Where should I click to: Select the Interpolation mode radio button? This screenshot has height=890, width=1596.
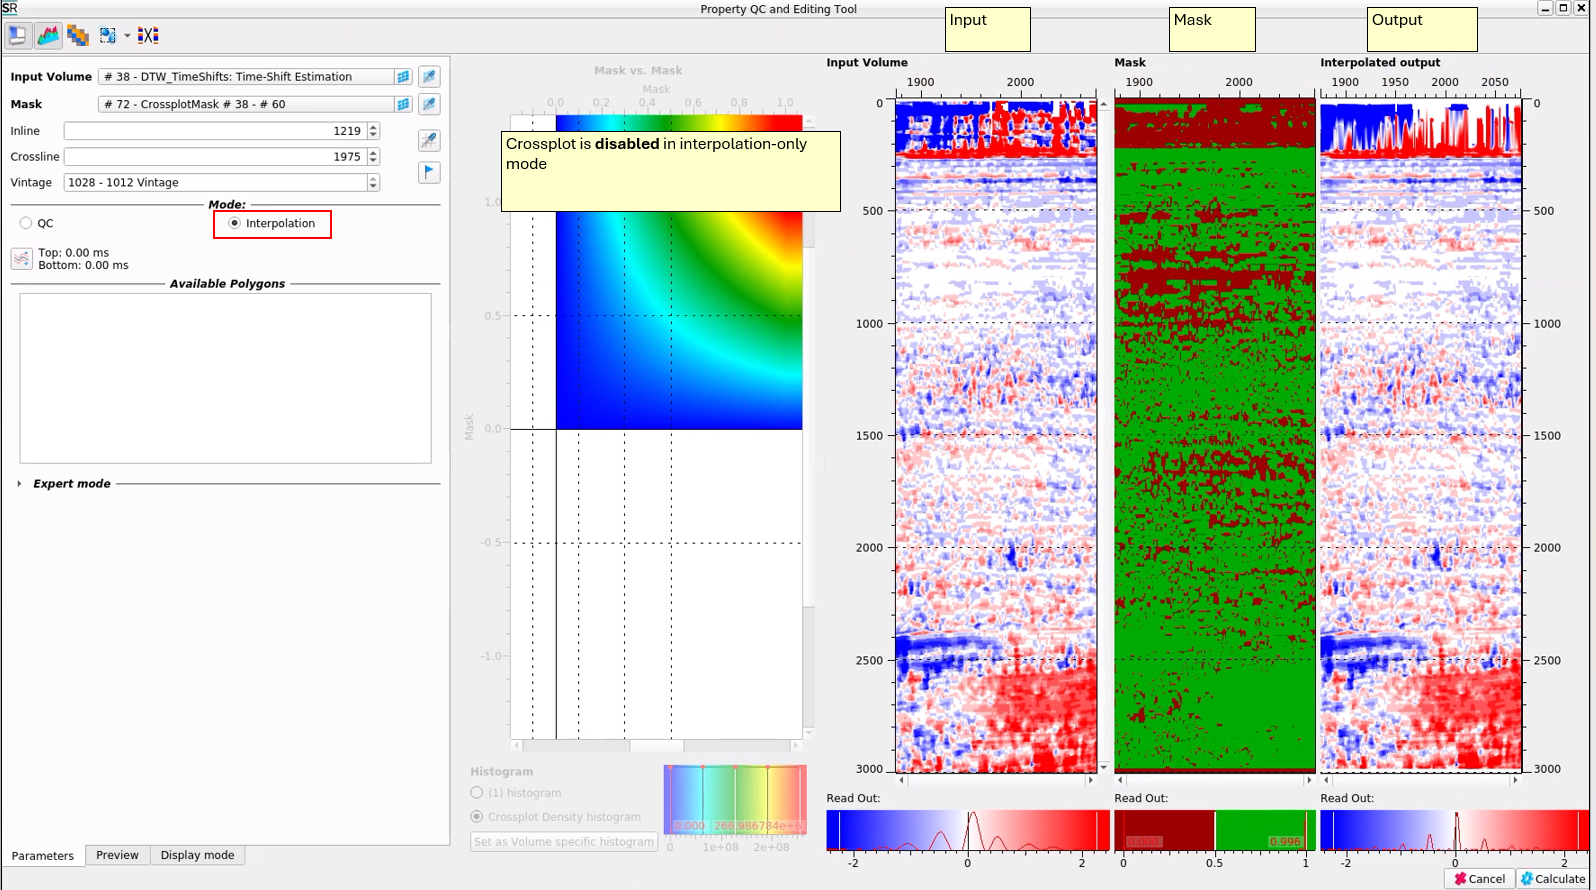(235, 223)
